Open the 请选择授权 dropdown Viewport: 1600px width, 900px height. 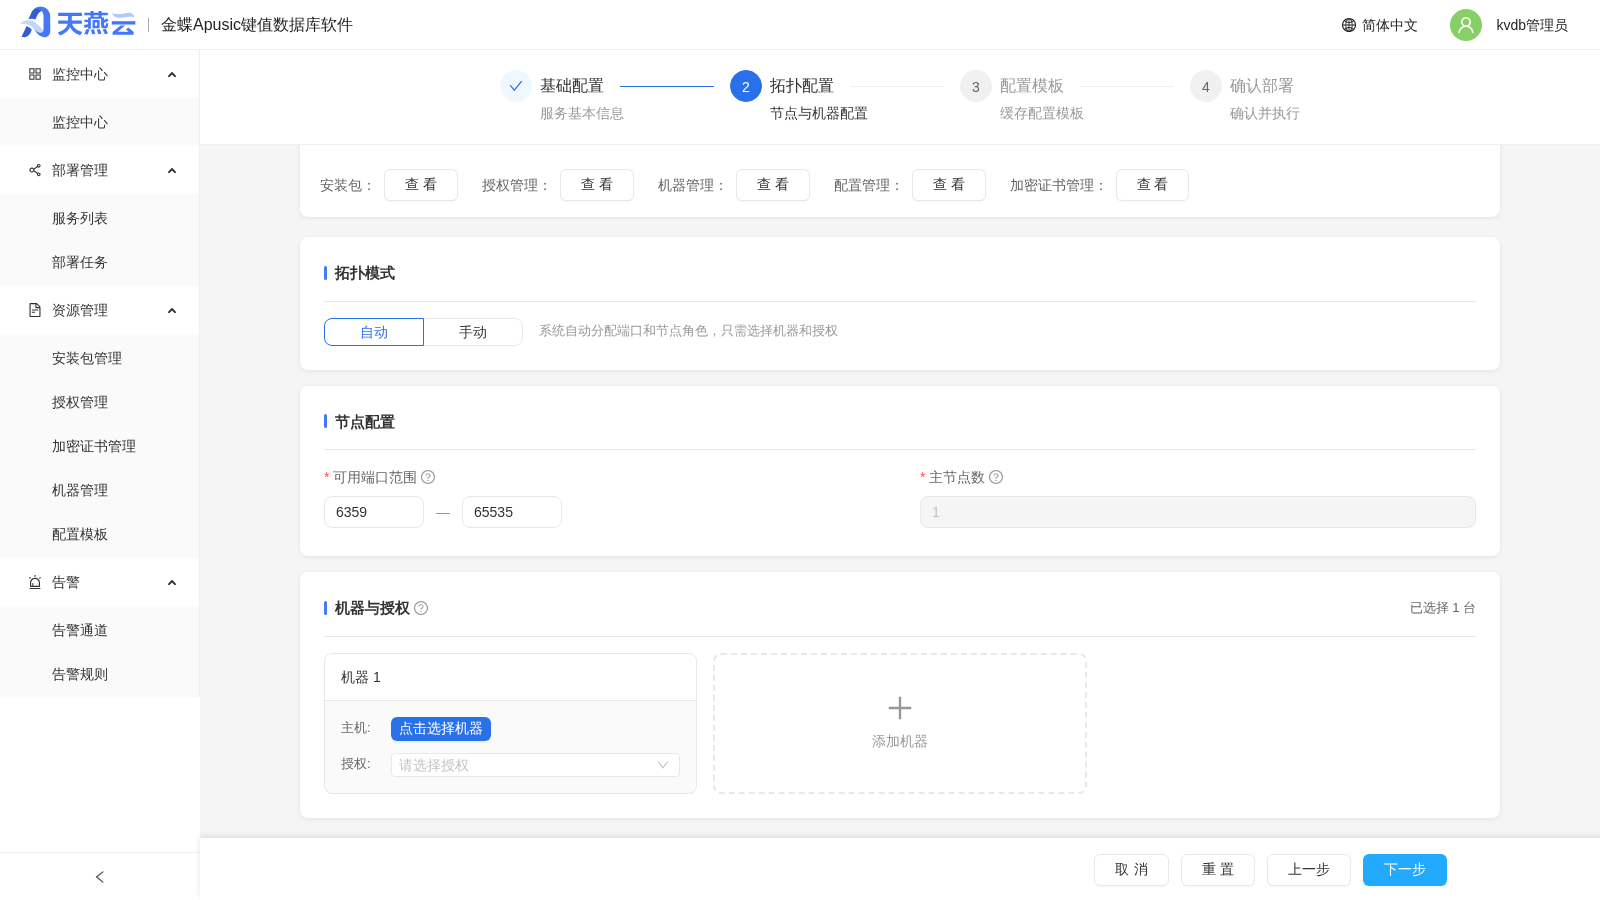pyautogui.click(x=535, y=765)
